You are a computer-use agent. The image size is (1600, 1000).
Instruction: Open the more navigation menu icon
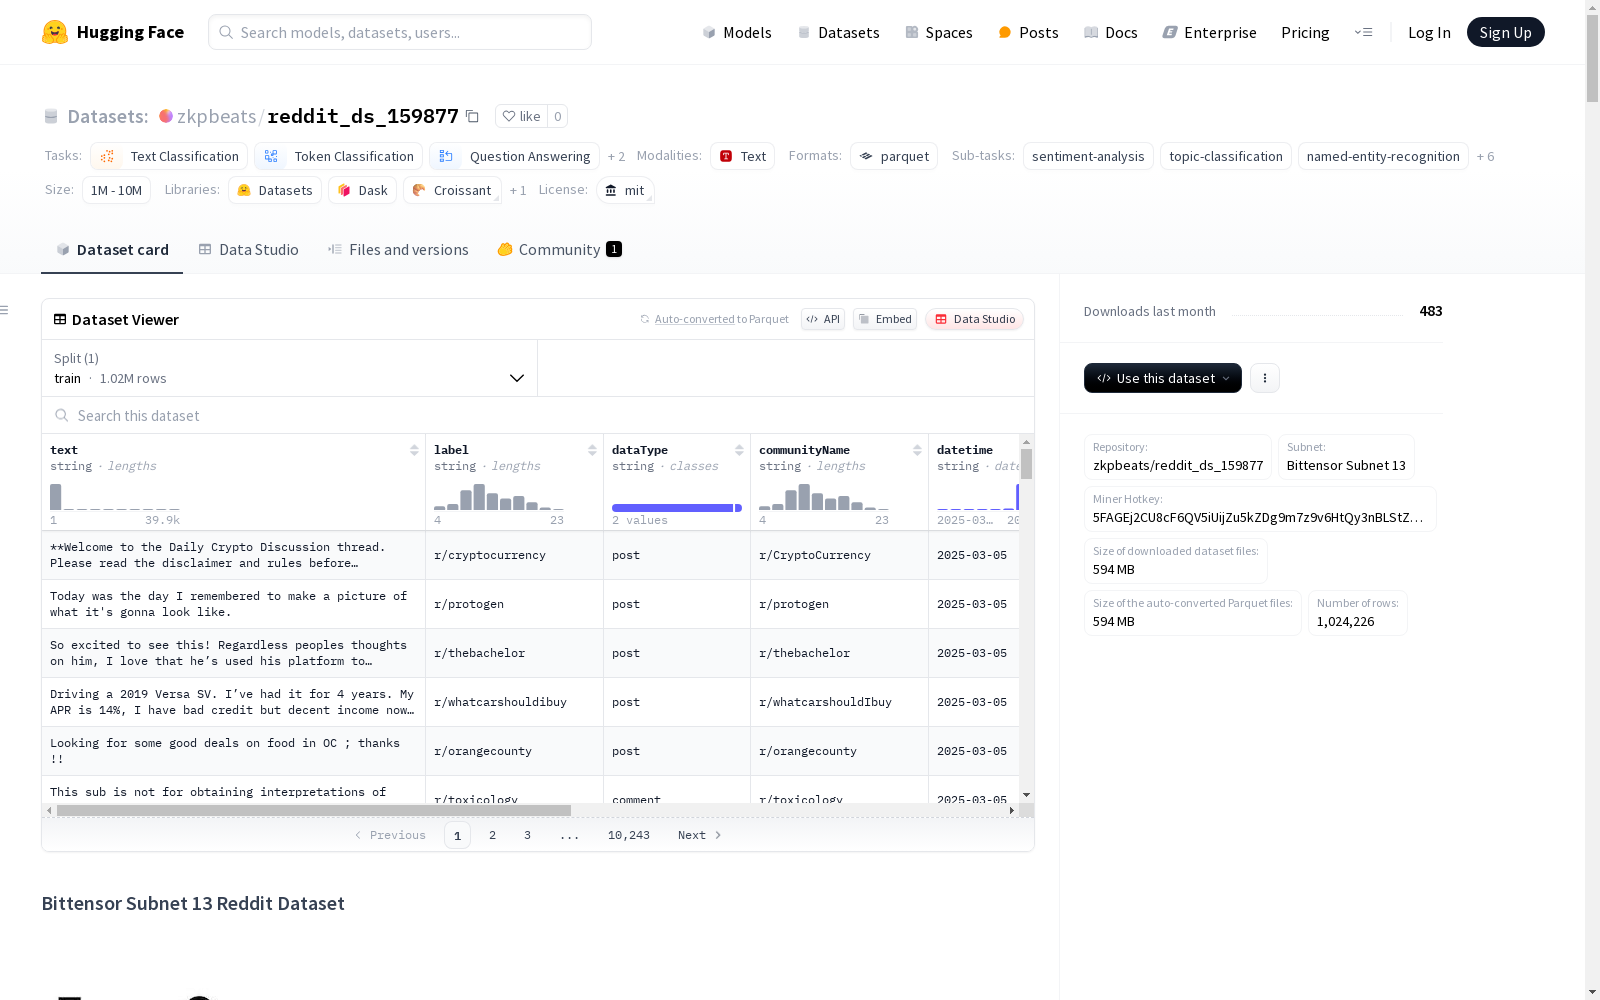point(1363,32)
